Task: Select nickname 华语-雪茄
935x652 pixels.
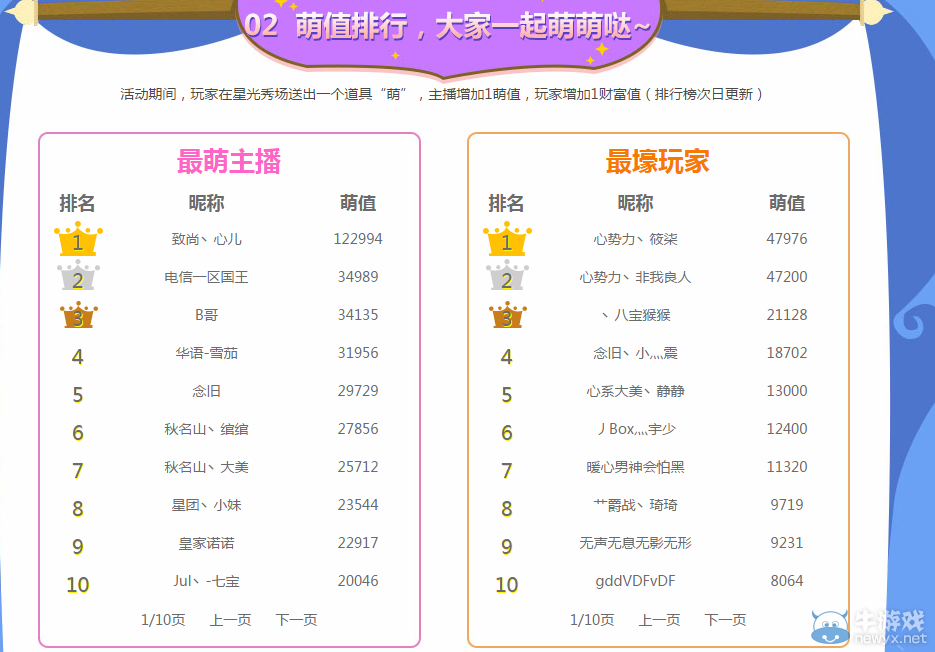Action: click(206, 353)
